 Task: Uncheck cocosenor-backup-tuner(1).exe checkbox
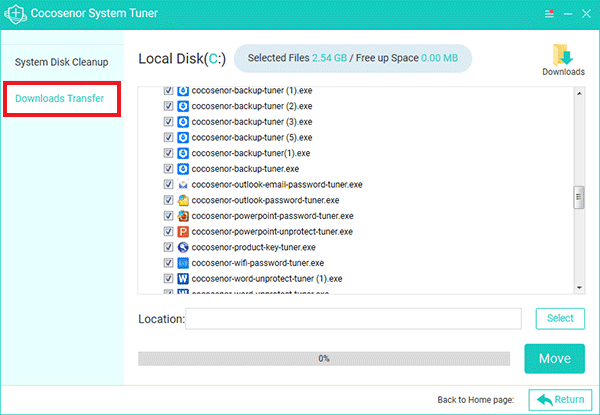click(168, 153)
